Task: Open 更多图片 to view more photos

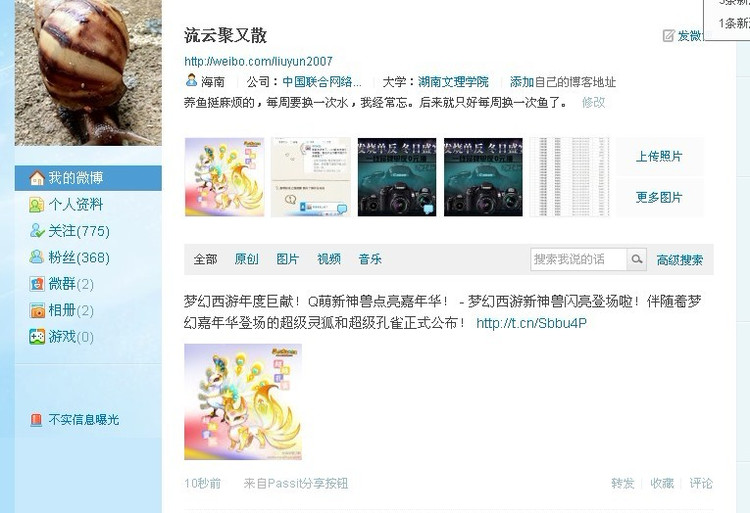Action: click(659, 197)
